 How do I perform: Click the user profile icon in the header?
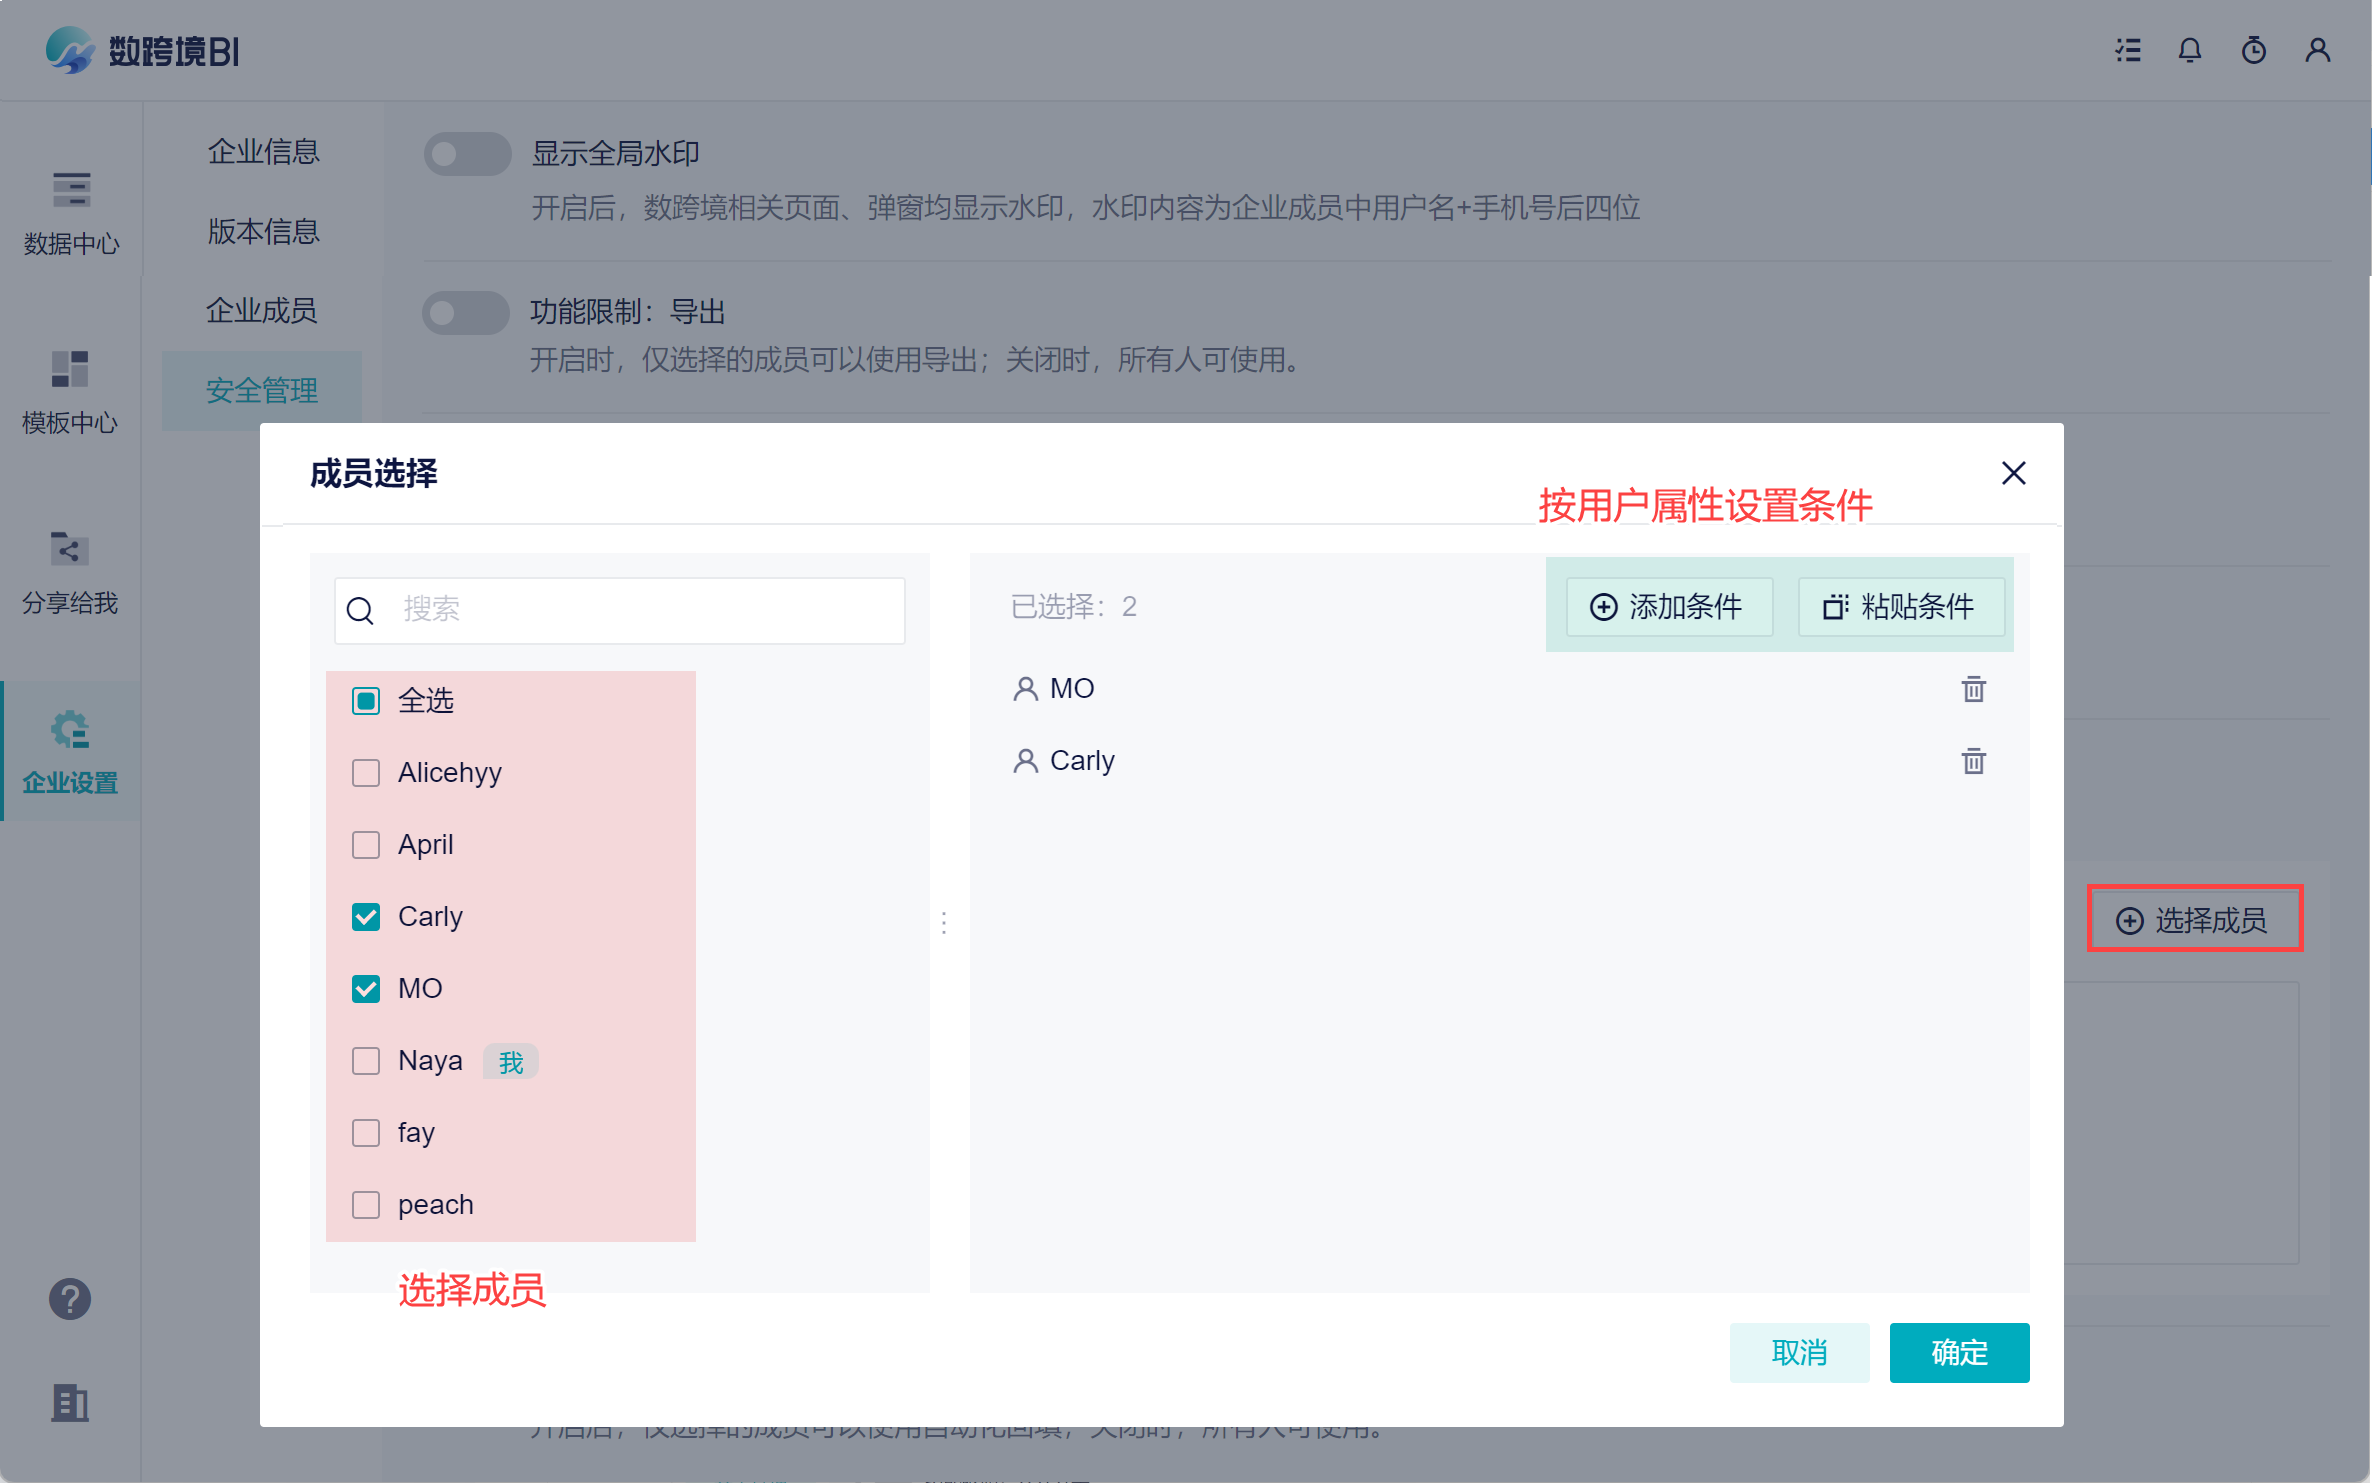2318,50
